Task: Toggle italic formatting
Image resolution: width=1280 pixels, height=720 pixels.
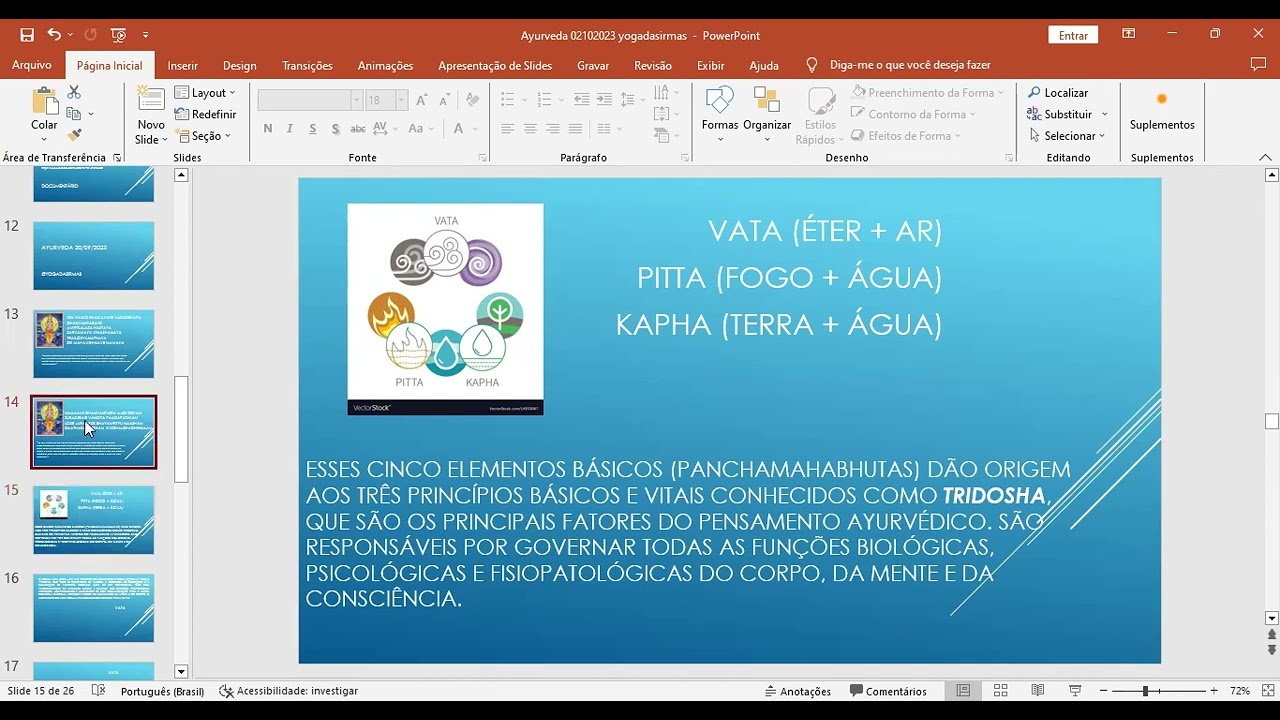Action: [x=290, y=129]
